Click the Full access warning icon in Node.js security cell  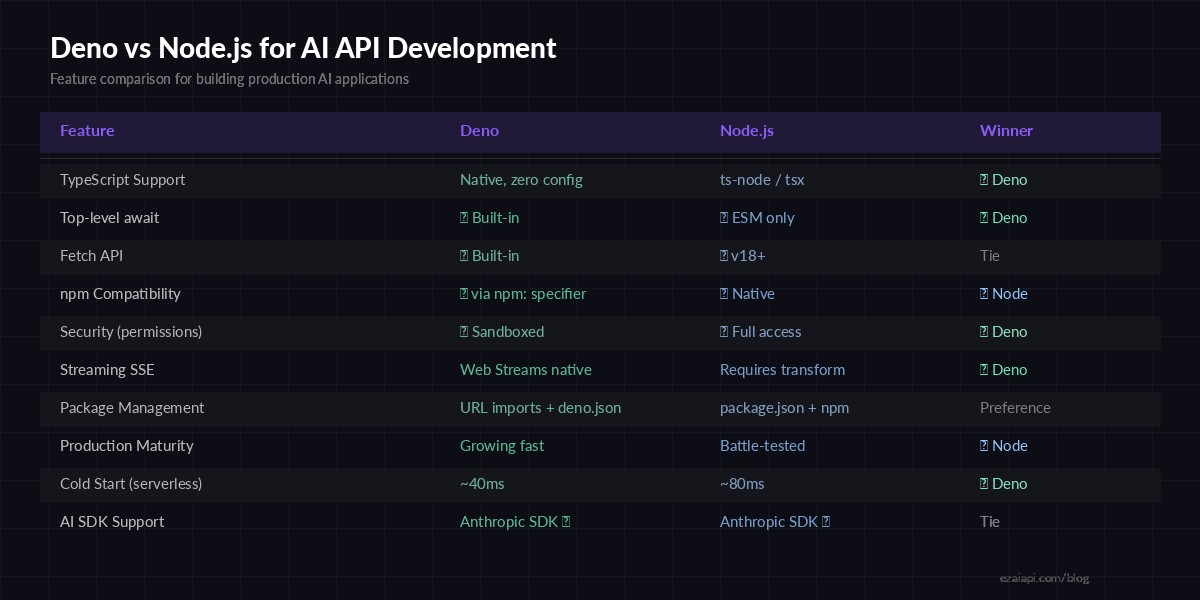point(725,331)
